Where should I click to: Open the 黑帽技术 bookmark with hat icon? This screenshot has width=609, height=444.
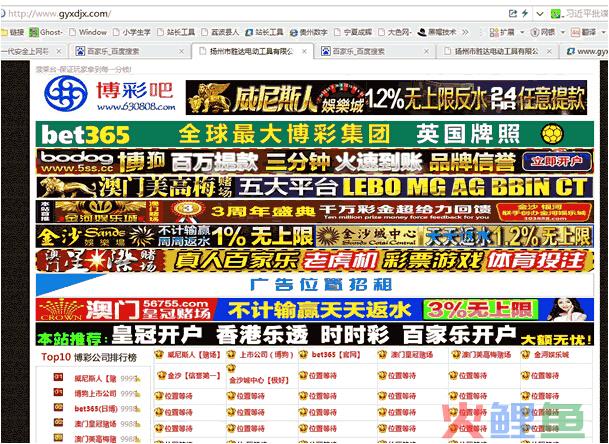point(437,32)
